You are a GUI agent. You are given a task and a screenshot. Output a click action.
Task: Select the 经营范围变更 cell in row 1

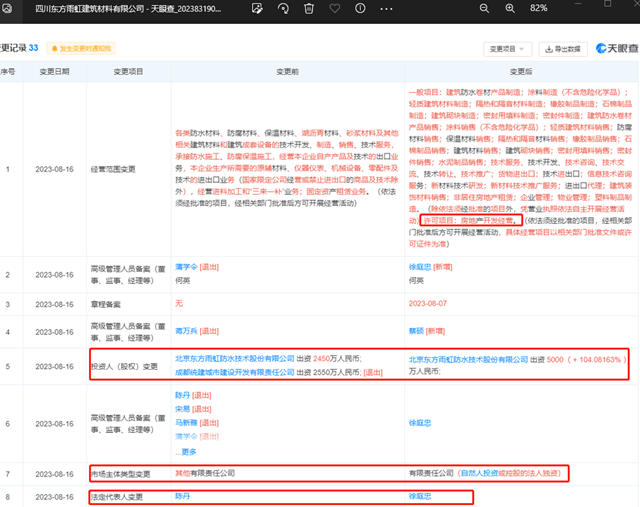pos(113,169)
